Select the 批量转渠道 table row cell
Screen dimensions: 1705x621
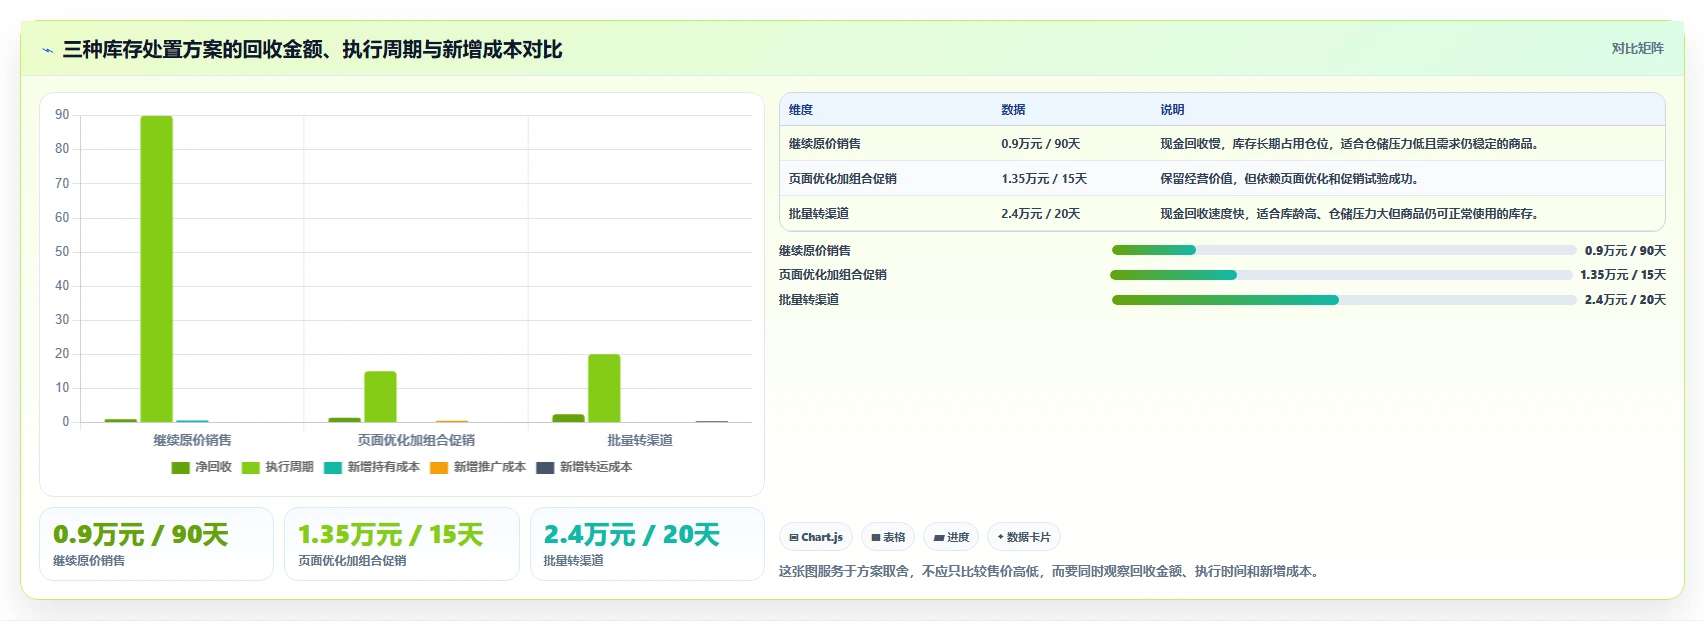pyautogui.click(x=819, y=214)
